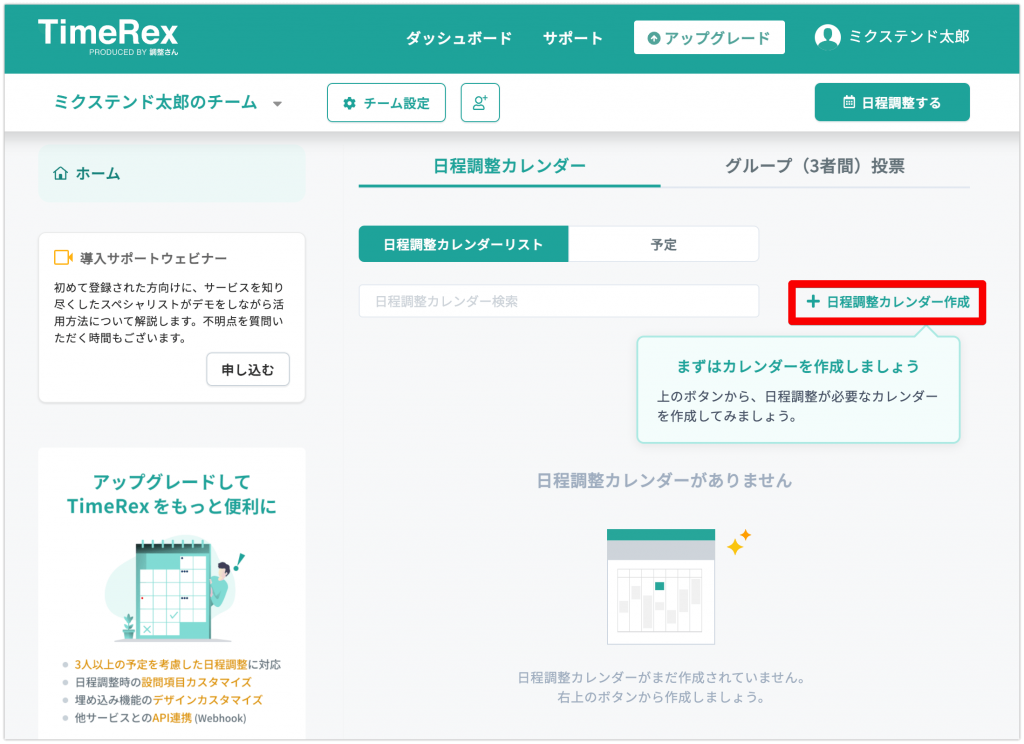Image resolution: width=1024 pixels, height=744 pixels.
Task: Select the ホーム home icon in sidebar
Action: tap(62, 172)
